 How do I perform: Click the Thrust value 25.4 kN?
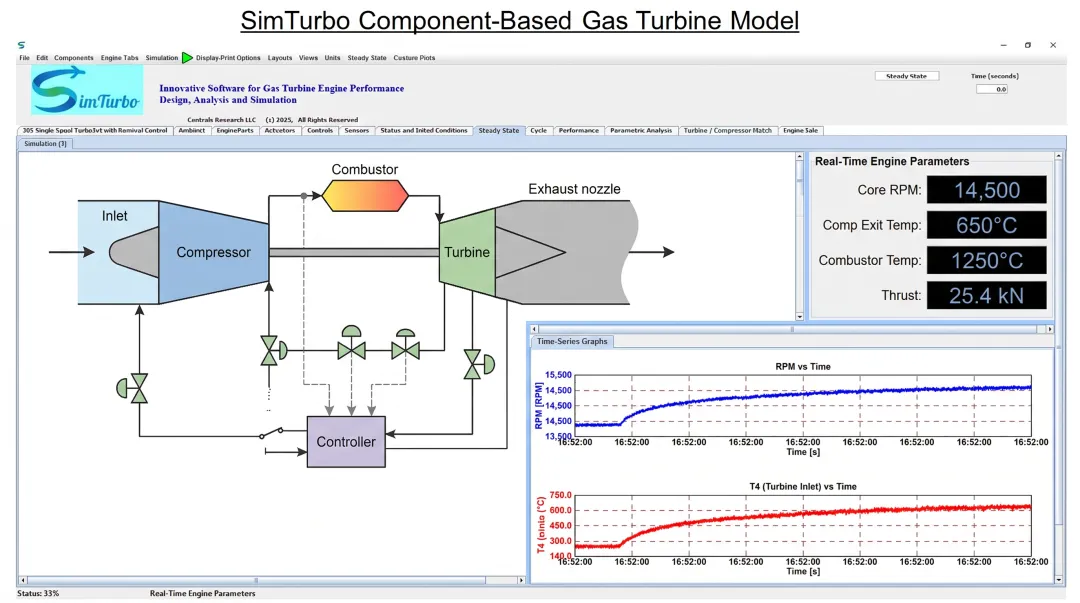[x=986, y=296]
